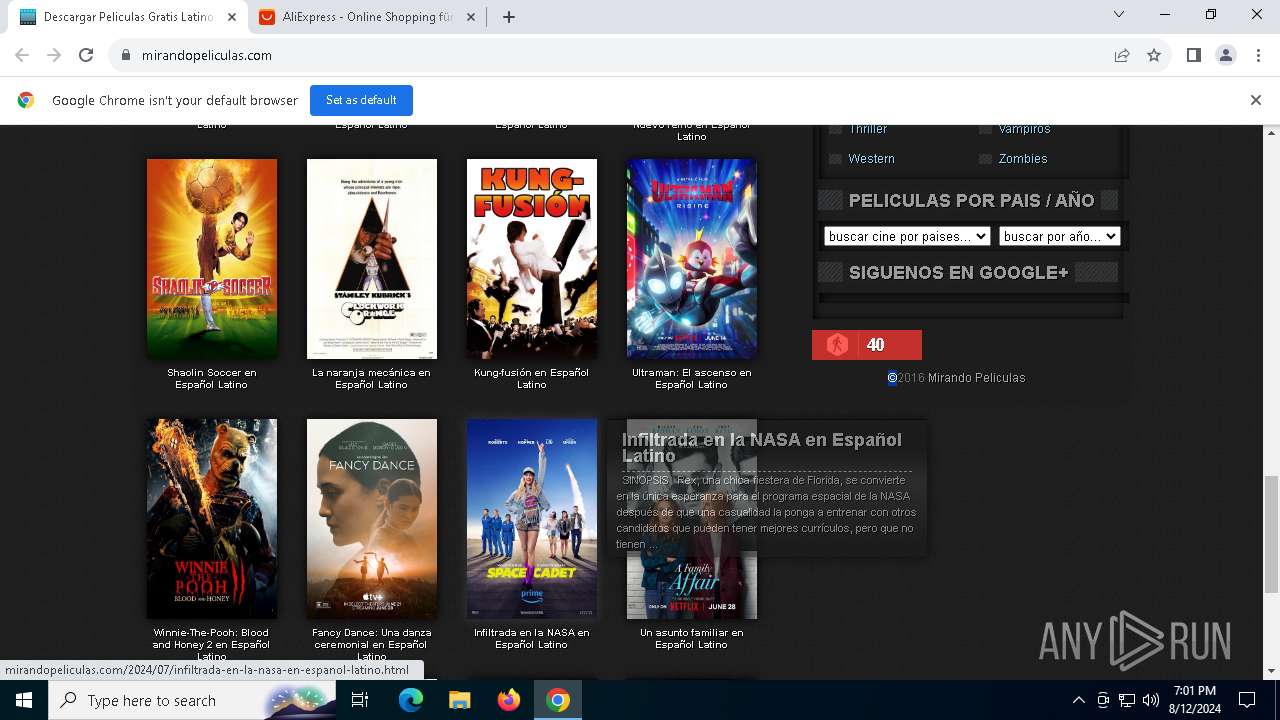Screen dimensions: 1280x720
Task: Open the network status tray icon
Action: 1127,700
